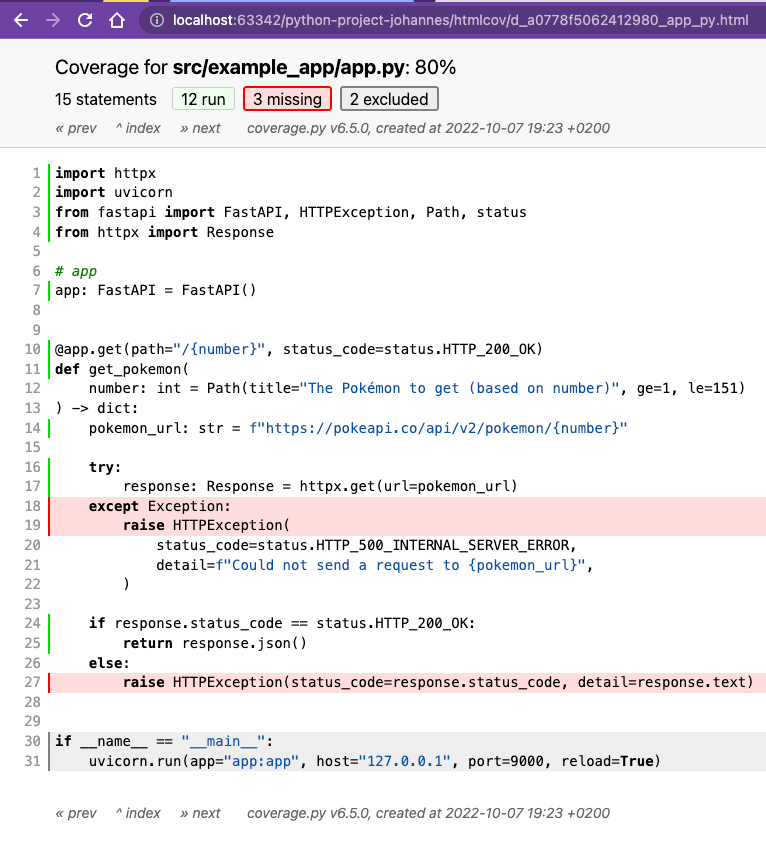Open the top '« prev' file link
Screen dimensions: 766x847
(x=76, y=128)
